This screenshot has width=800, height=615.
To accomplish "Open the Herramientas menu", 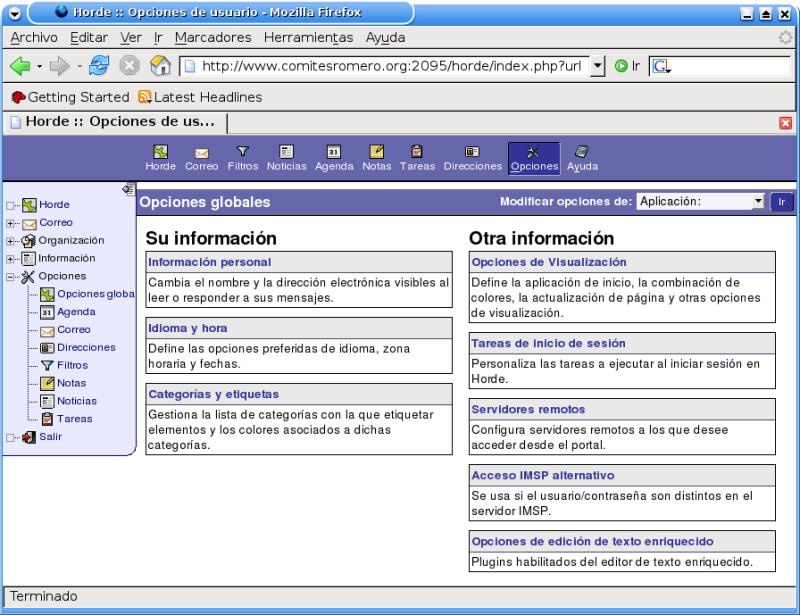I will 314,38.
